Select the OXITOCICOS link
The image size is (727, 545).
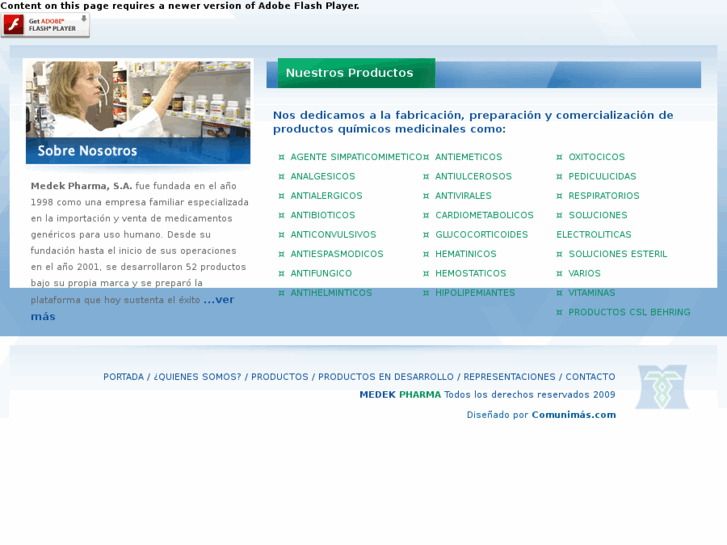tap(597, 157)
